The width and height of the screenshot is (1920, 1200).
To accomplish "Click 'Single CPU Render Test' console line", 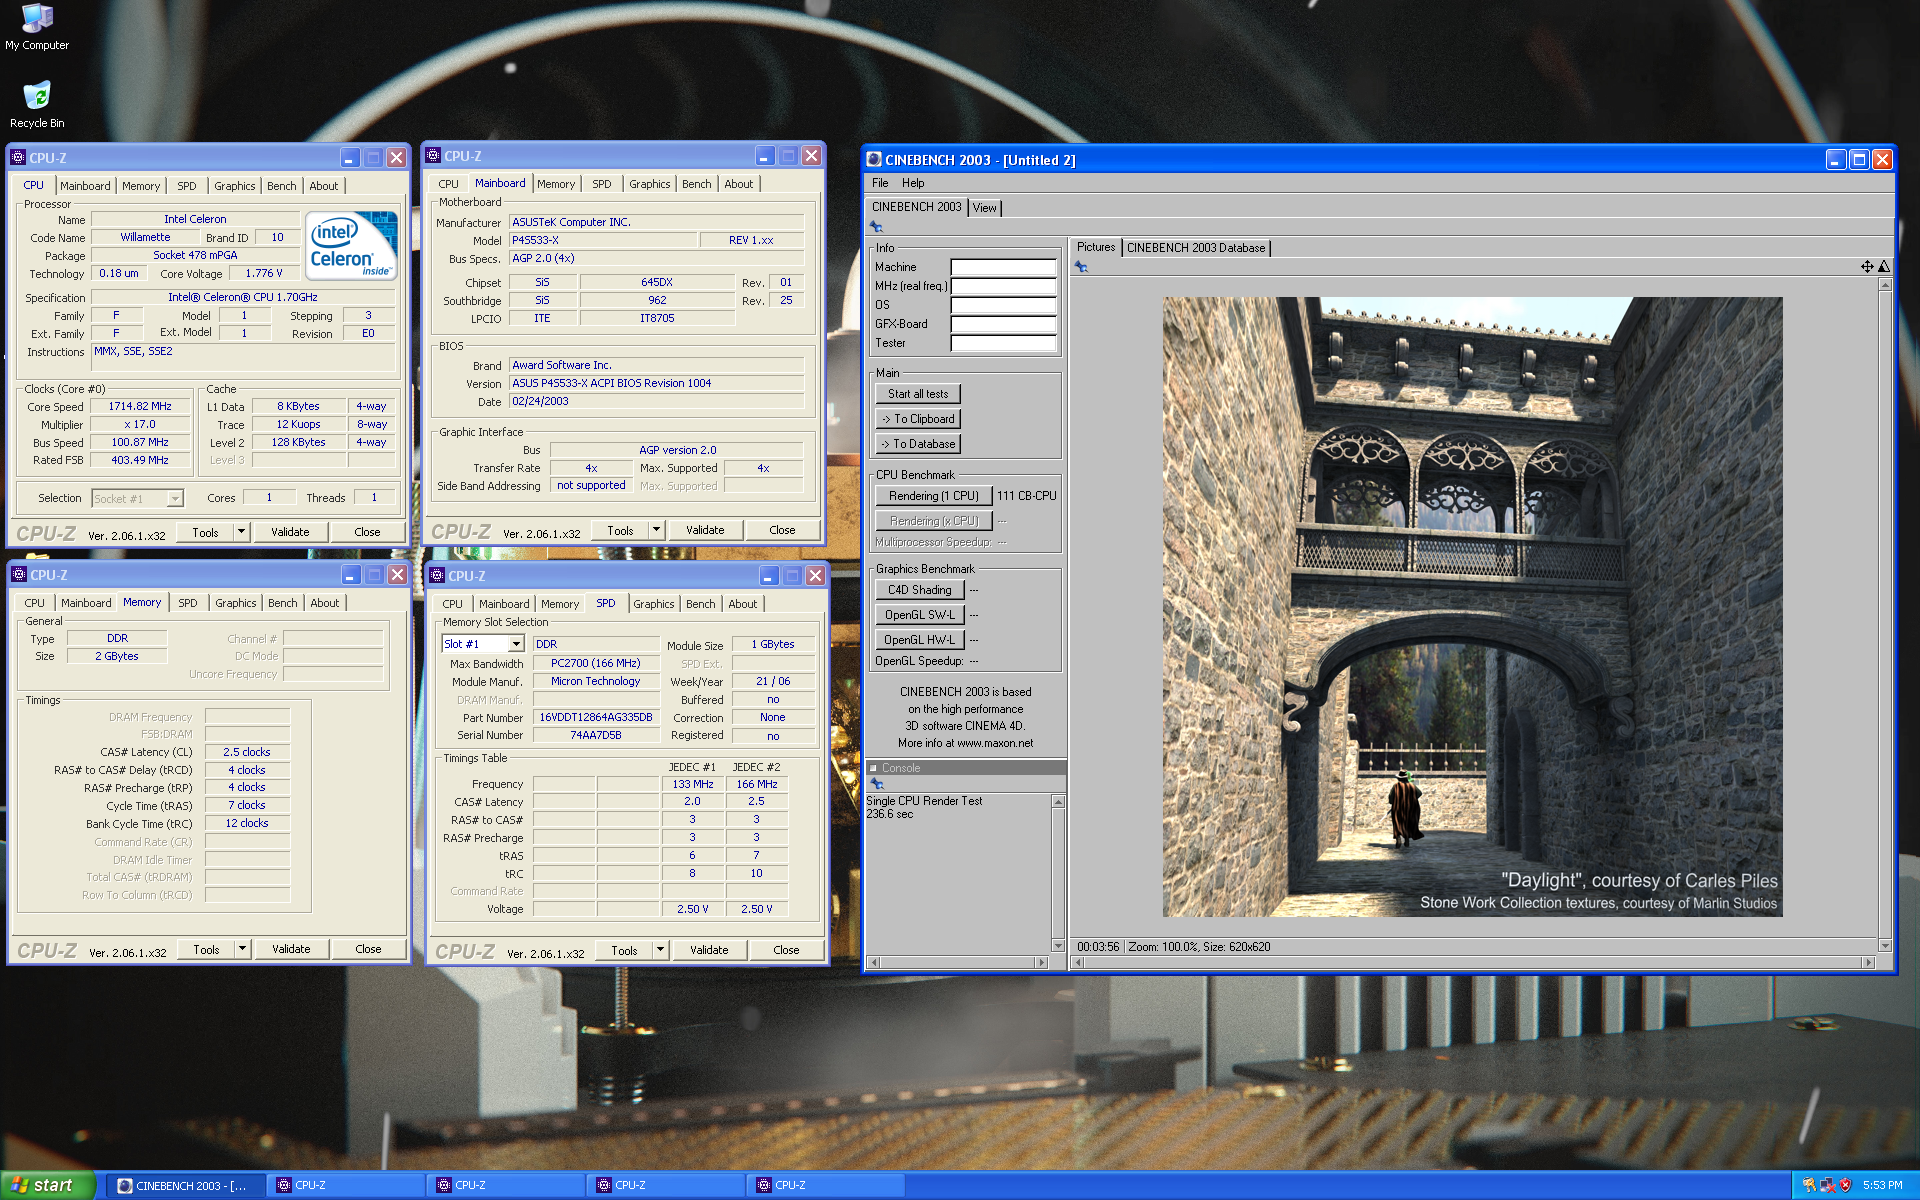I will pos(924,801).
